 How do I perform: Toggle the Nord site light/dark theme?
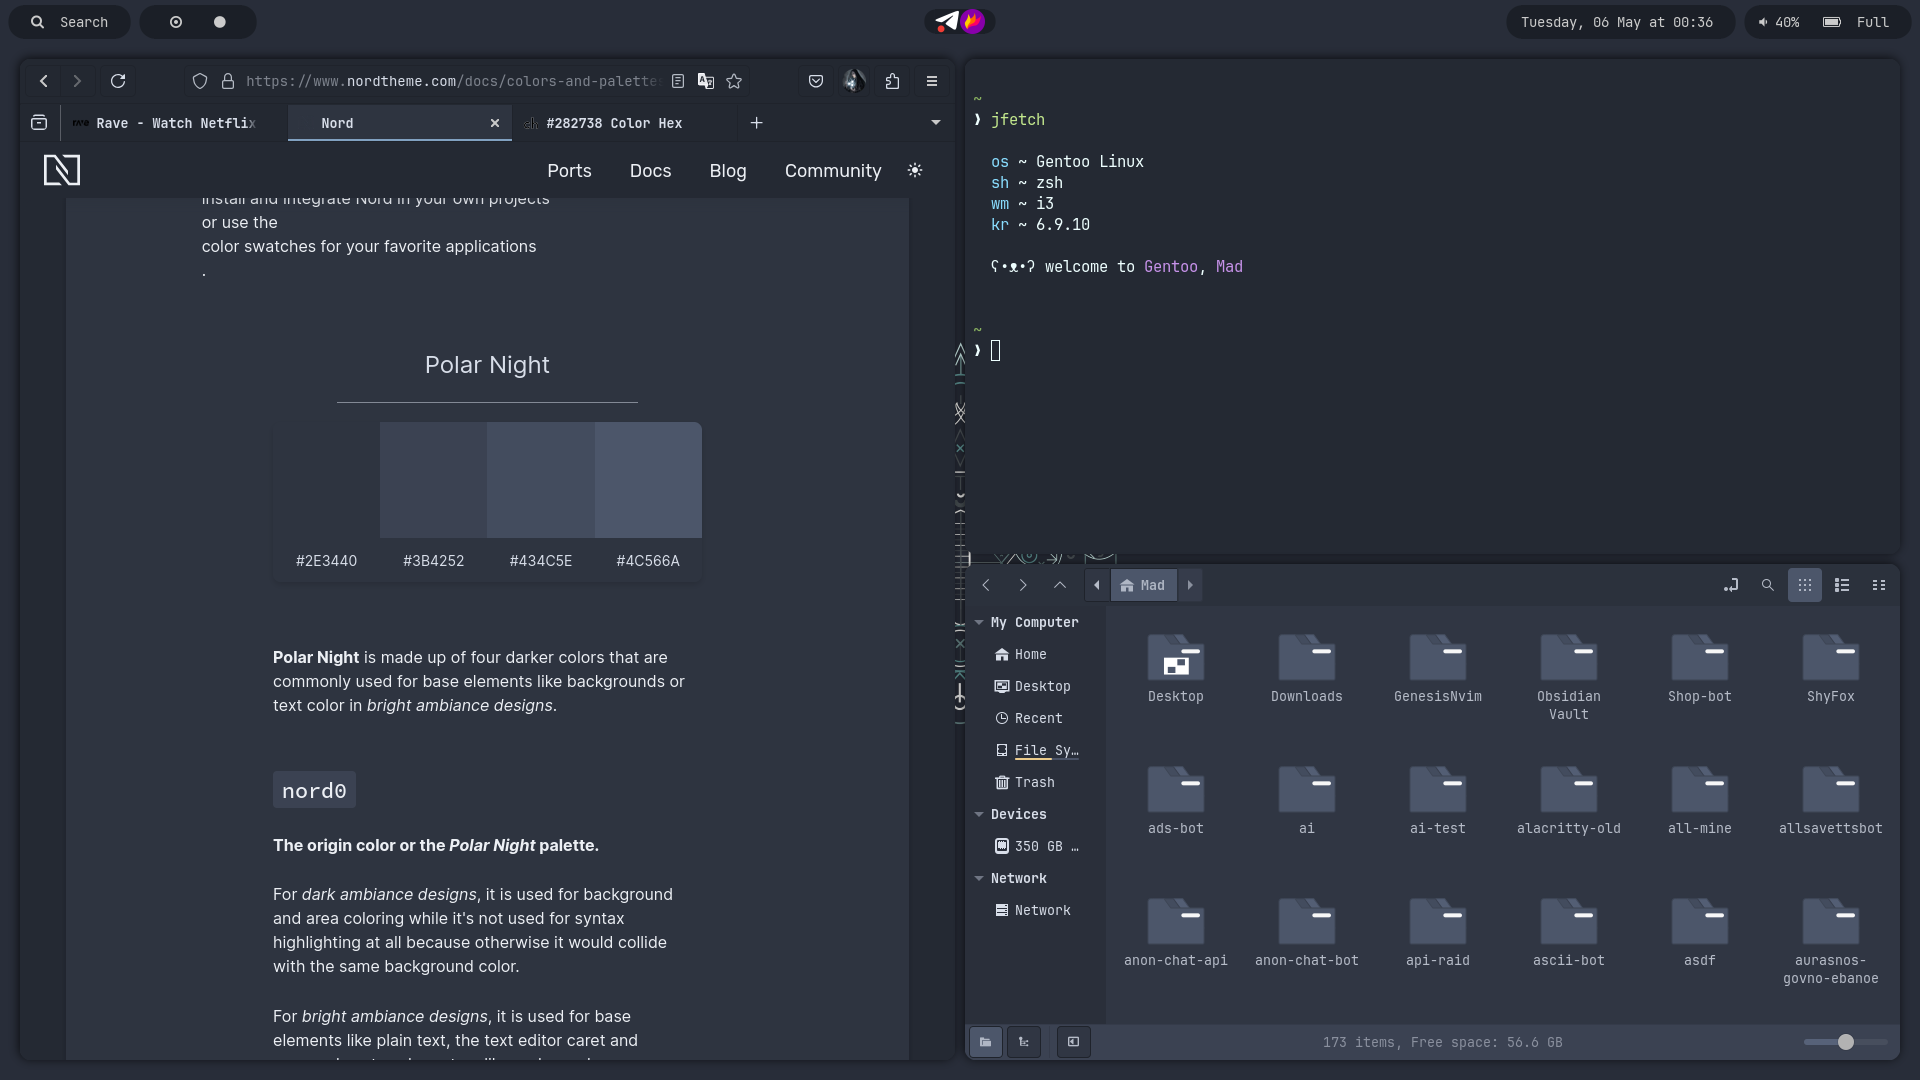[x=914, y=170]
